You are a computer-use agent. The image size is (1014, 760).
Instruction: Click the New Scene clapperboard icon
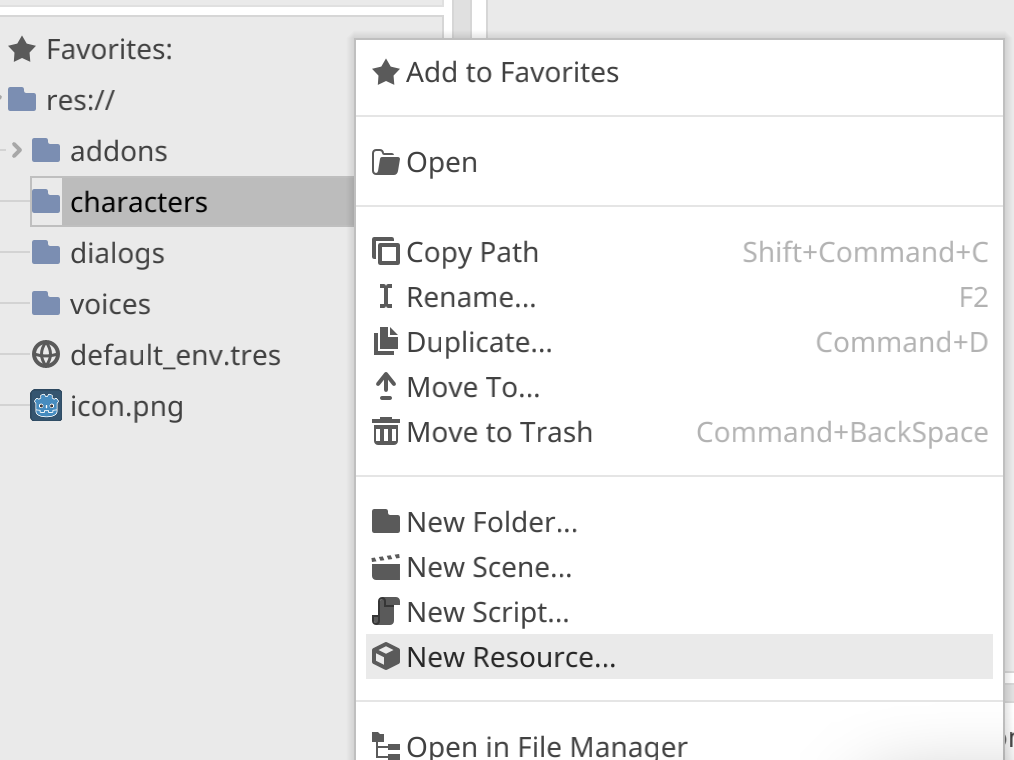coord(385,567)
